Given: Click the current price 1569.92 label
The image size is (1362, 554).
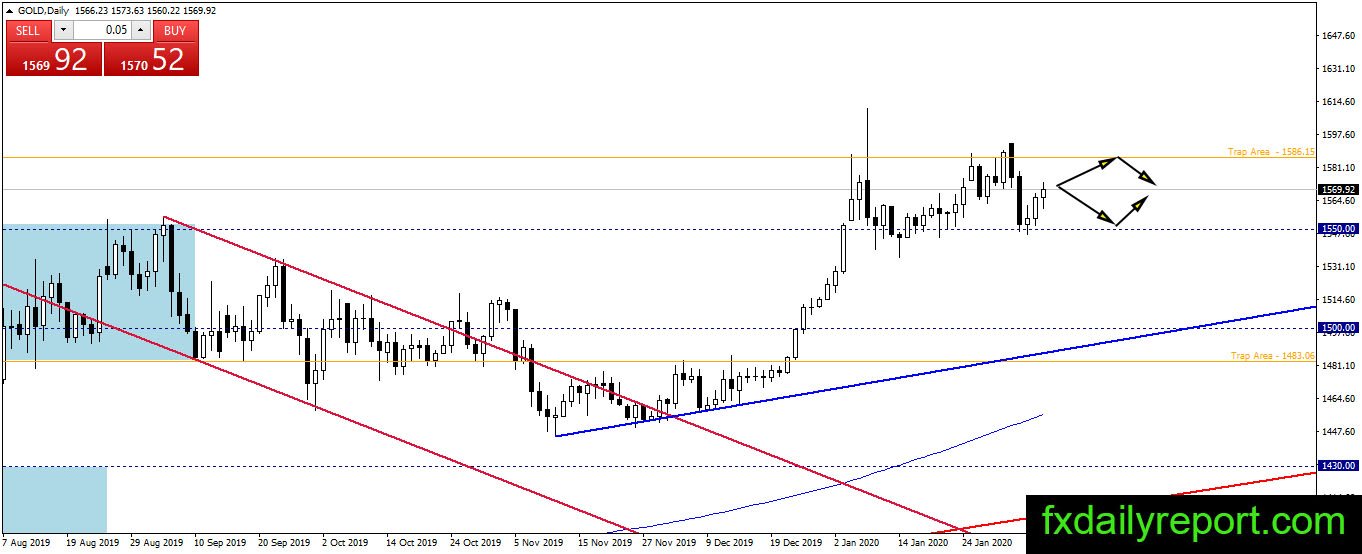Looking at the screenshot, I should pos(1337,189).
